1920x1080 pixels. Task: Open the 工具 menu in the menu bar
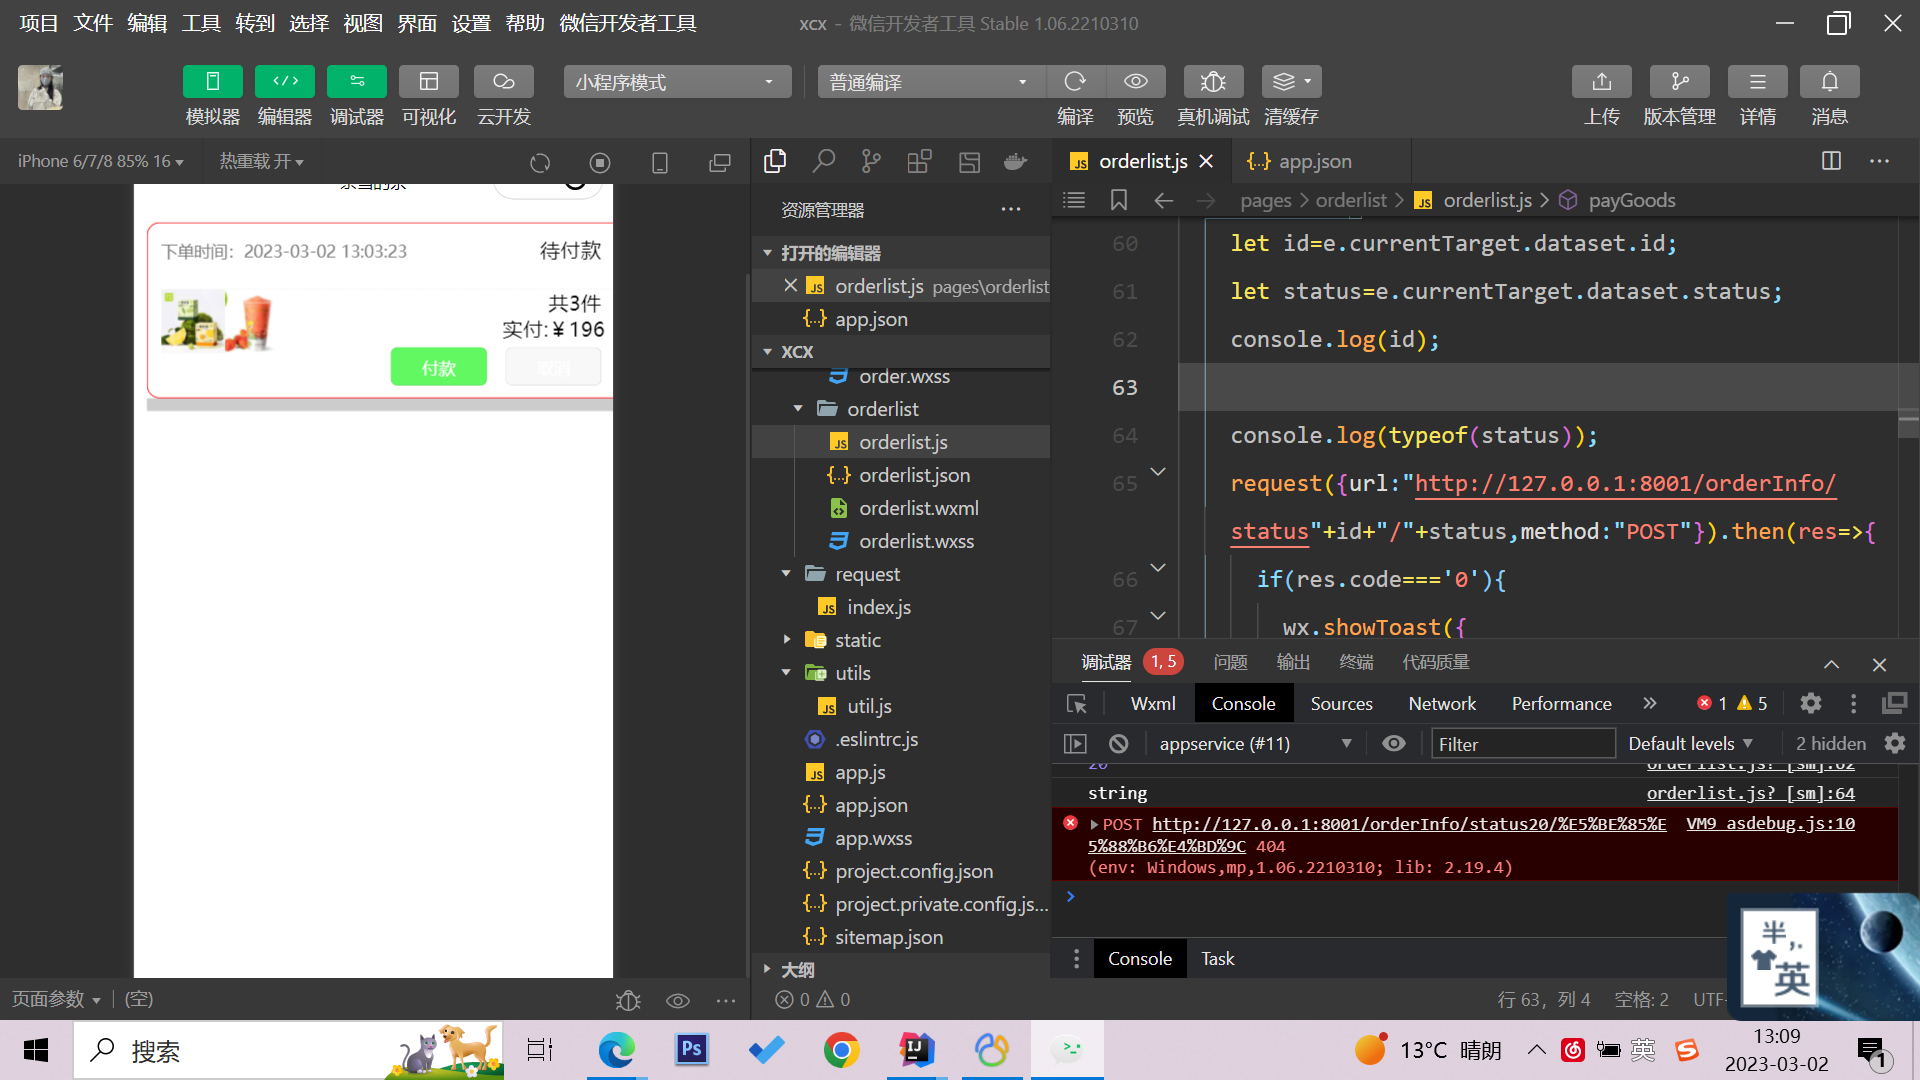click(200, 23)
